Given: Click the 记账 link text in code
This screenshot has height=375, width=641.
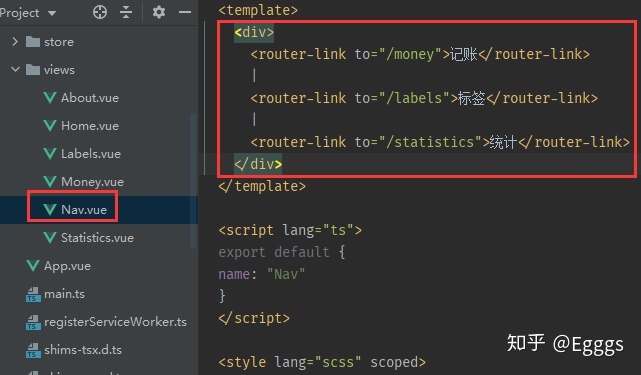Looking at the screenshot, I should pos(464,54).
